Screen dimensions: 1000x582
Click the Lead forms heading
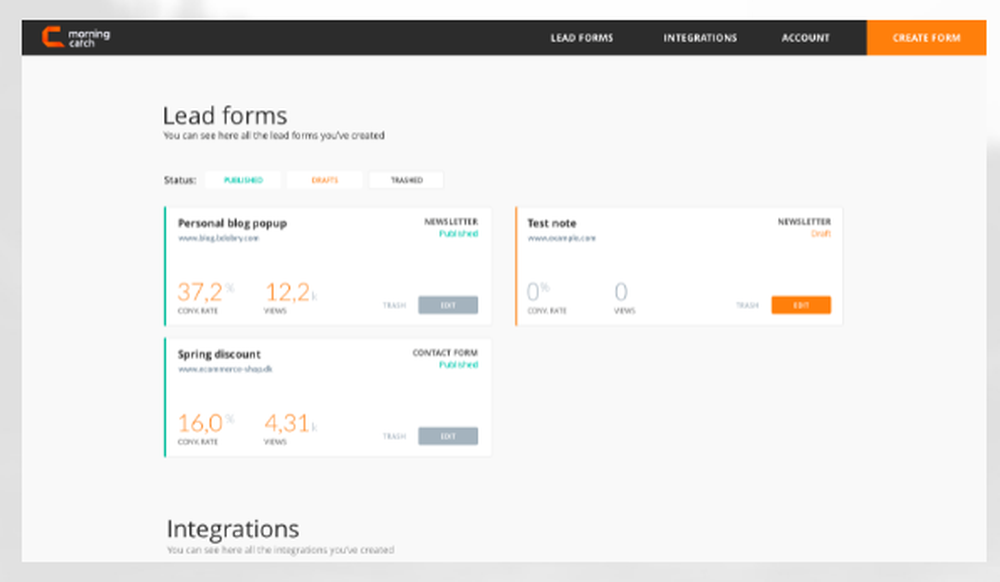[224, 115]
